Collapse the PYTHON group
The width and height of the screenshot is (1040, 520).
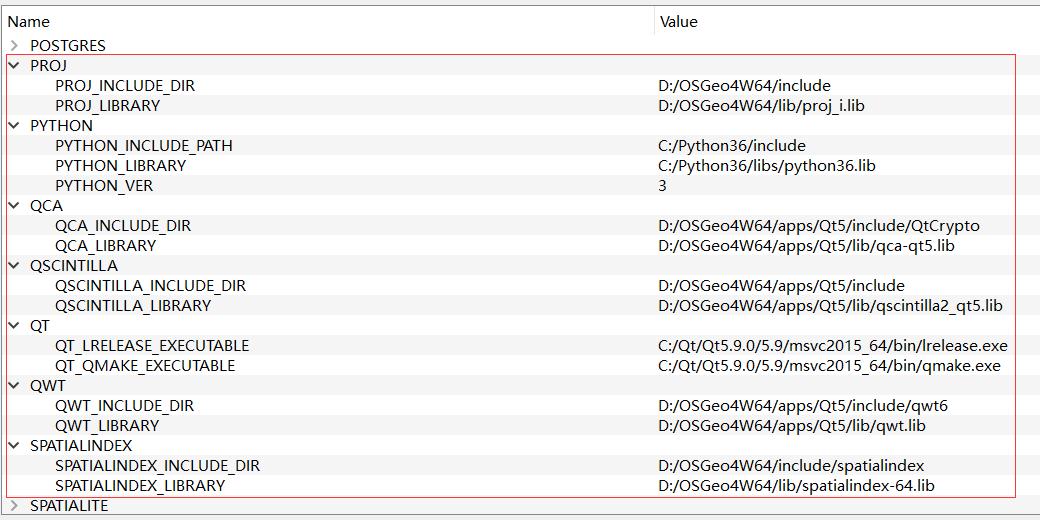(14, 125)
